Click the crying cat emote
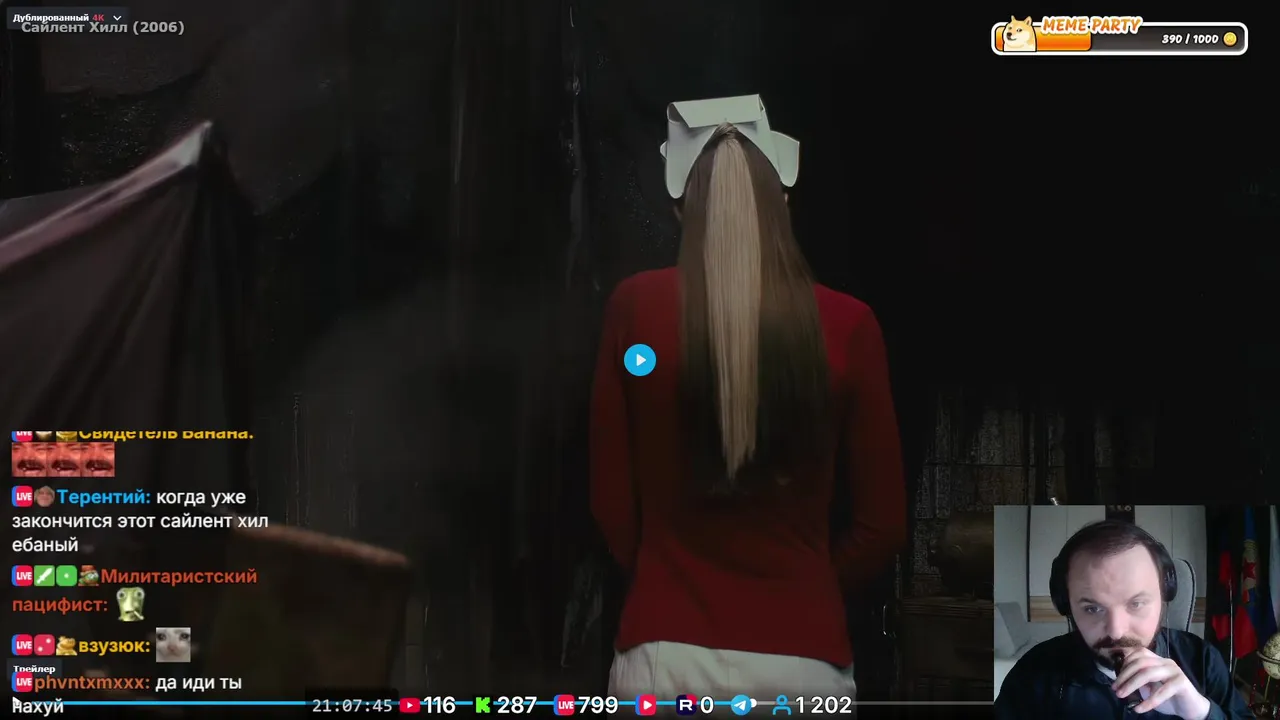 173,645
